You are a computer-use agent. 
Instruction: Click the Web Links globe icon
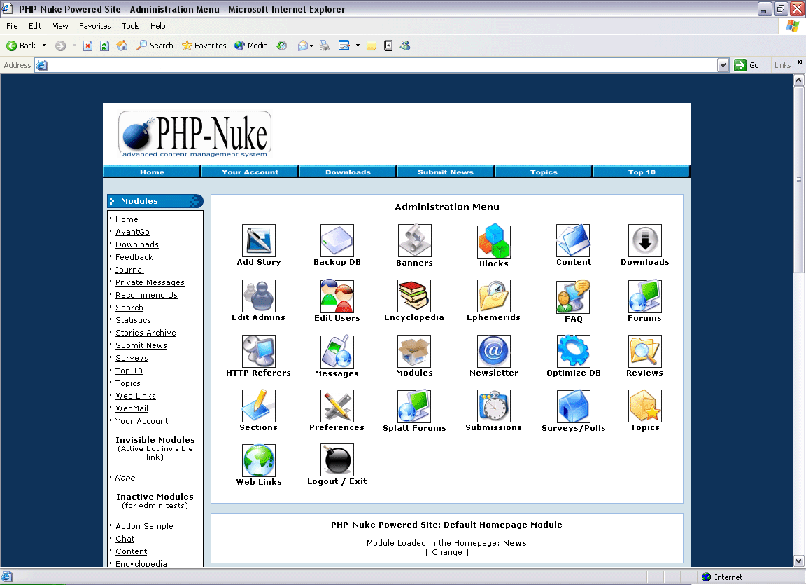[x=258, y=459]
